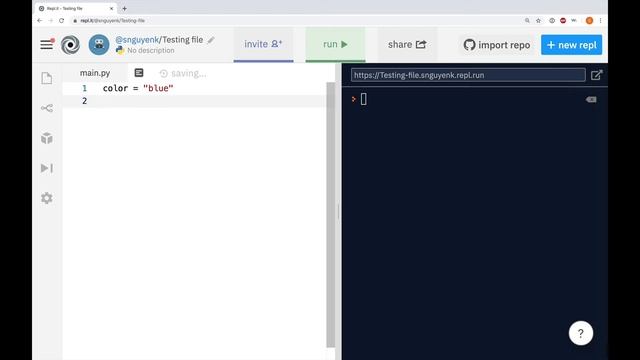Open Settings gear in sidebar

click(x=47, y=198)
